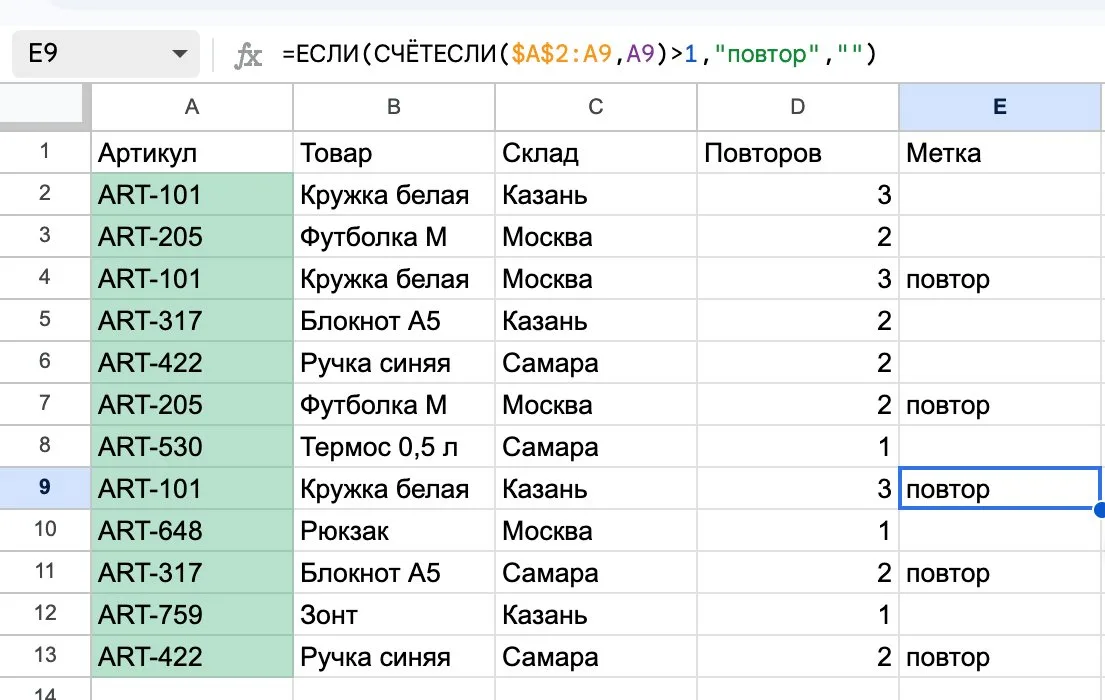Select row 12 header
Screen dimensions: 1105x700
(45, 613)
